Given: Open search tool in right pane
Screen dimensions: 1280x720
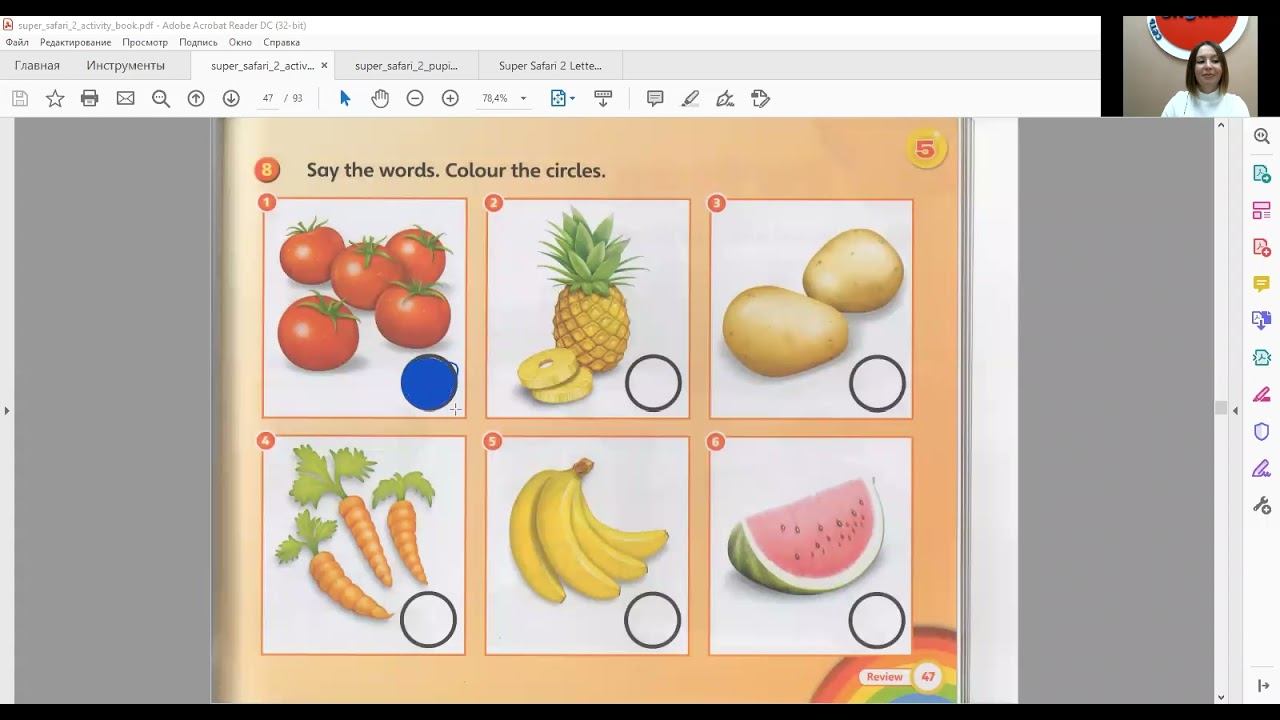Looking at the screenshot, I should coord(1262,136).
